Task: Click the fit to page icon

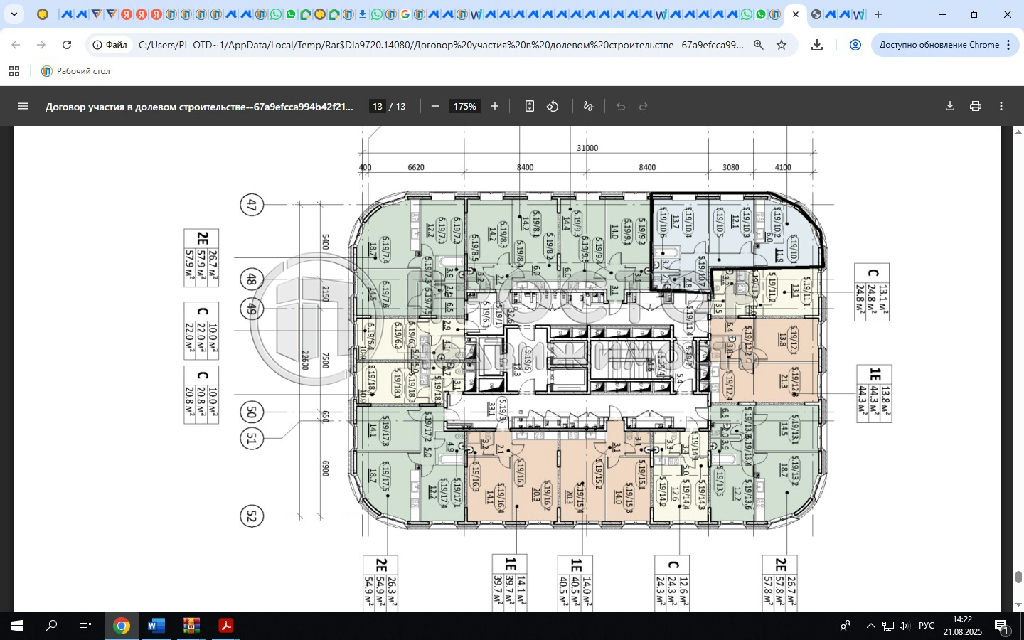Action: tap(530, 106)
